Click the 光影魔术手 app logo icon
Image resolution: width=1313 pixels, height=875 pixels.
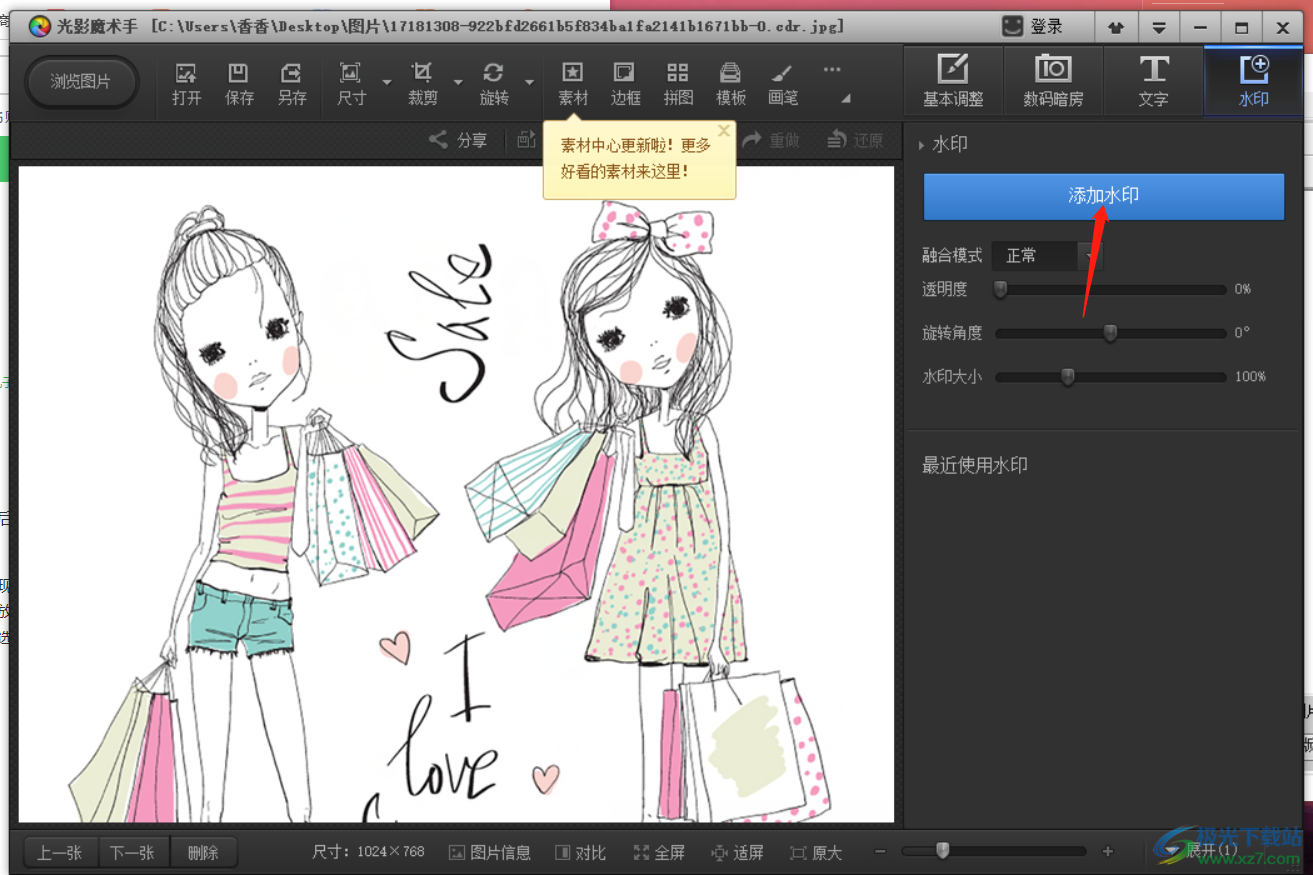[40, 27]
